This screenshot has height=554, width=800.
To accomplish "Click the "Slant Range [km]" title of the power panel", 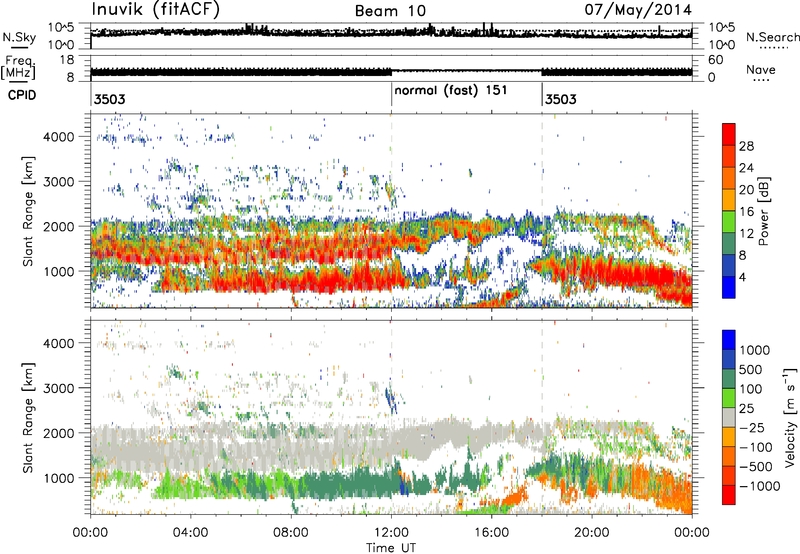I will [28, 211].
